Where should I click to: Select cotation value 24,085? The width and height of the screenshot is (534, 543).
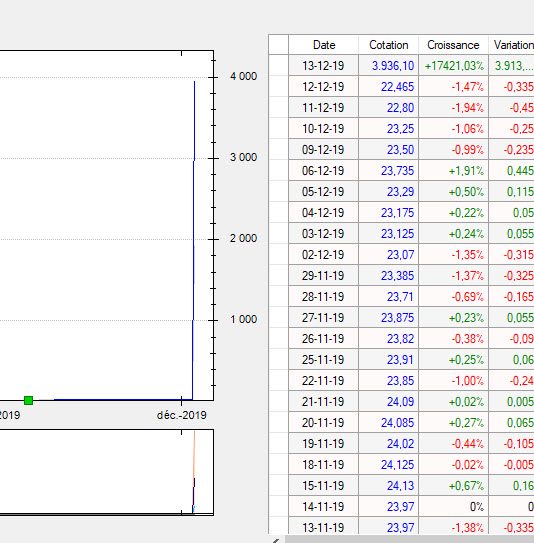pyautogui.click(x=389, y=422)
